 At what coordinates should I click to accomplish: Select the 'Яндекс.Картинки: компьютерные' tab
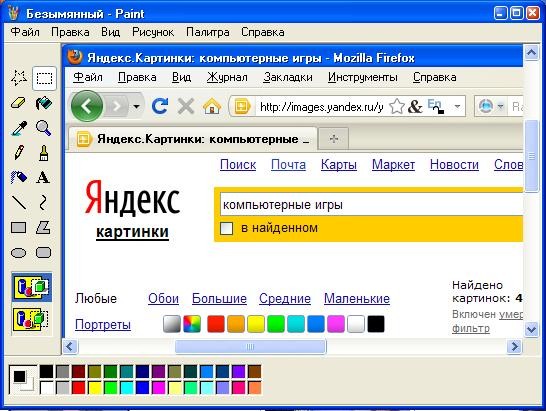coord(193,139)
